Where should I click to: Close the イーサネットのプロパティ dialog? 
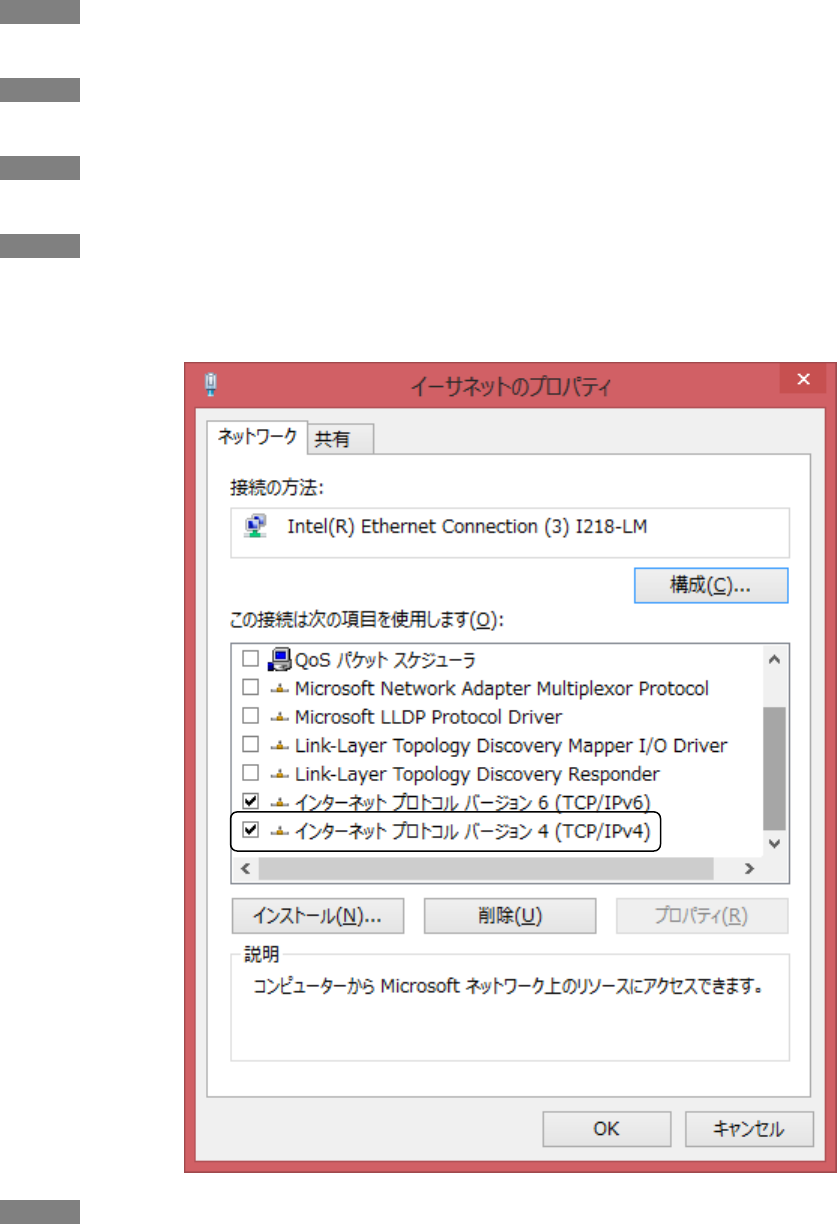[x=803, y=379]
